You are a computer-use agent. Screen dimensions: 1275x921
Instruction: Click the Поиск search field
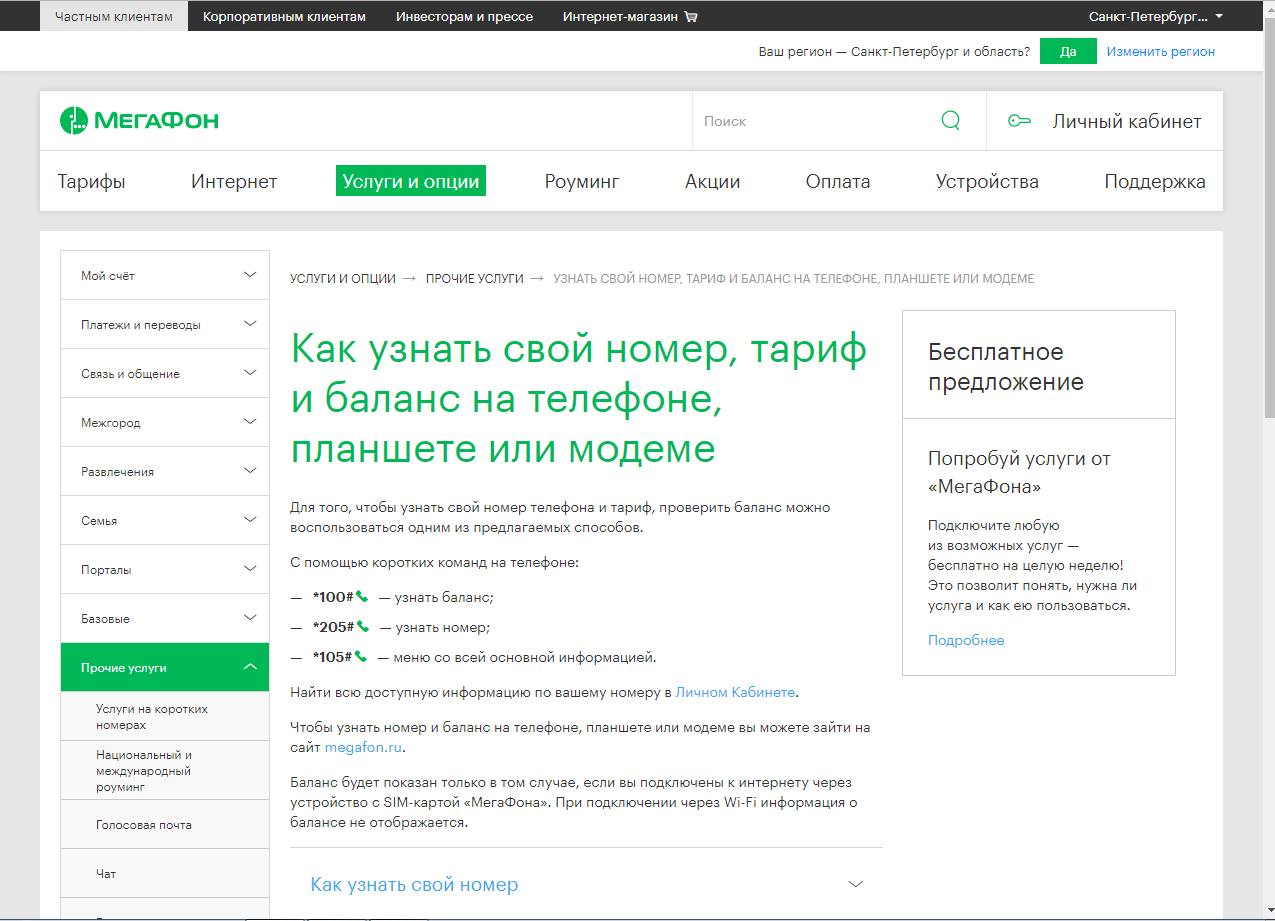point(815,121)
